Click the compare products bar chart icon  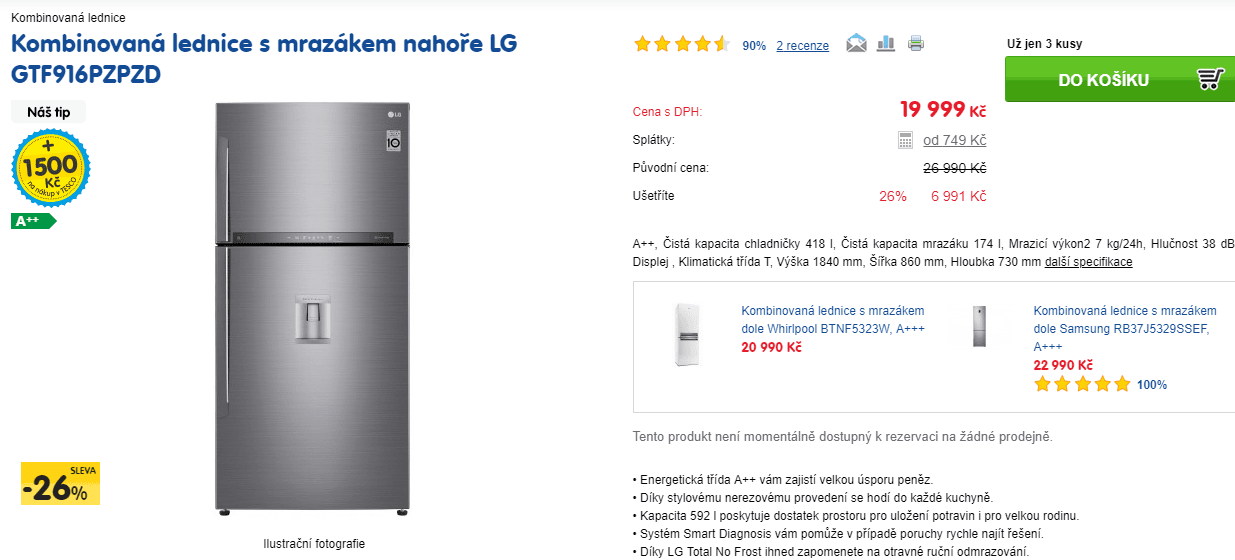click(886, 43)
